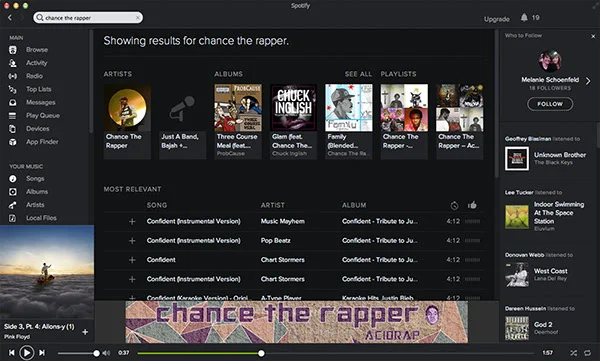Click the Upgrade link

click(496, 19)
